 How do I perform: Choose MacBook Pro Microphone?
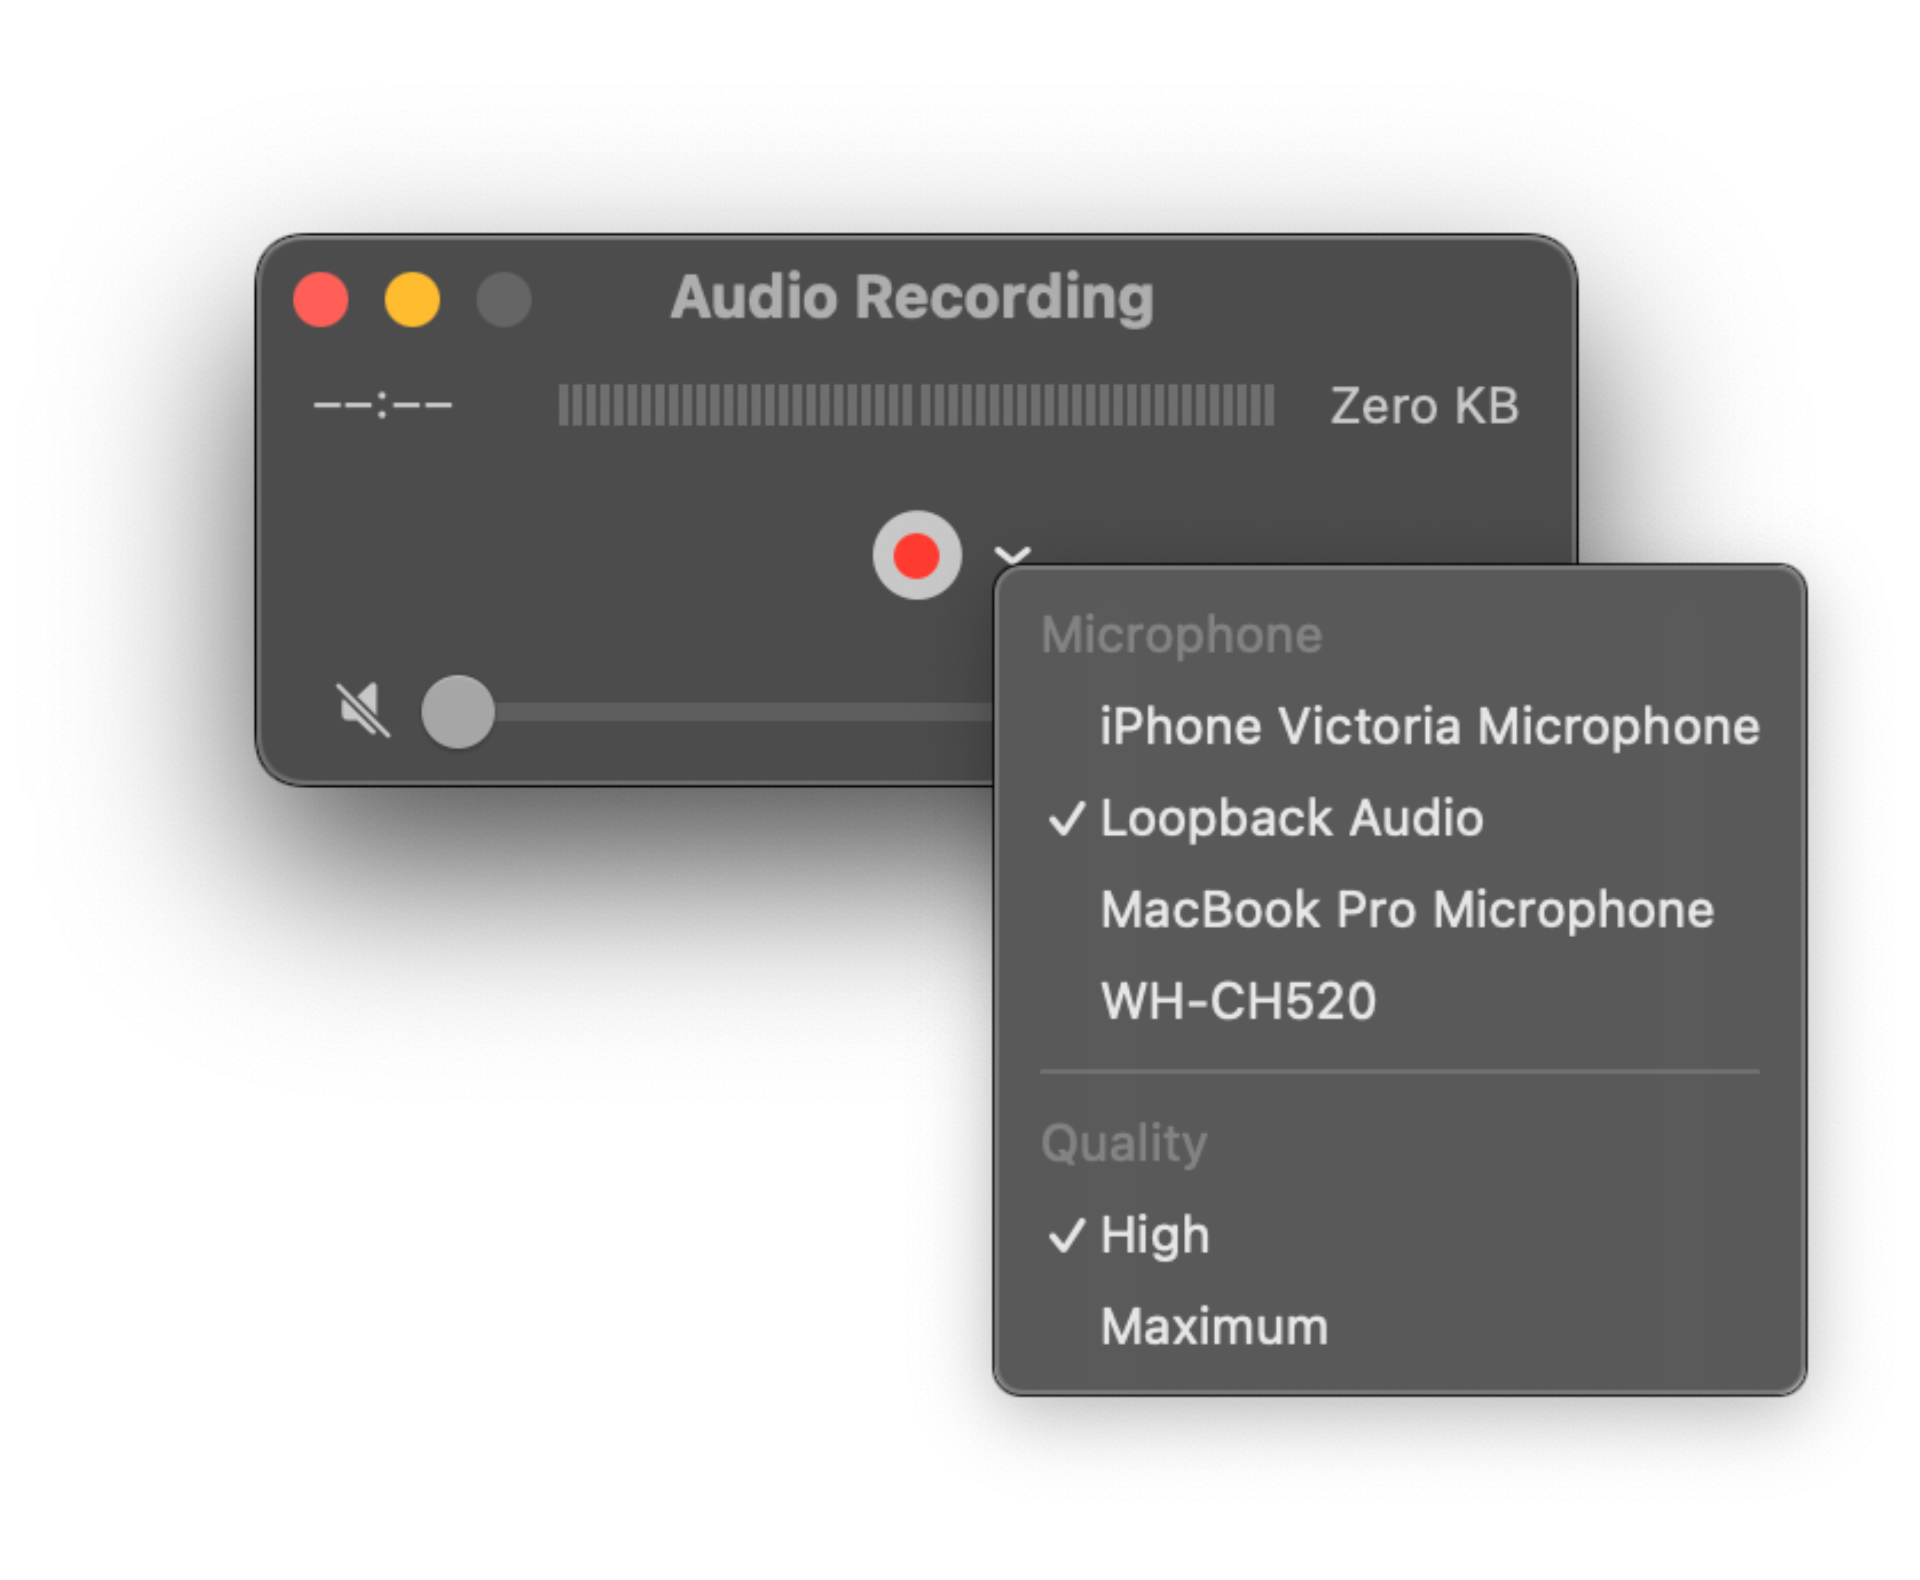(x=1399, y=910)
